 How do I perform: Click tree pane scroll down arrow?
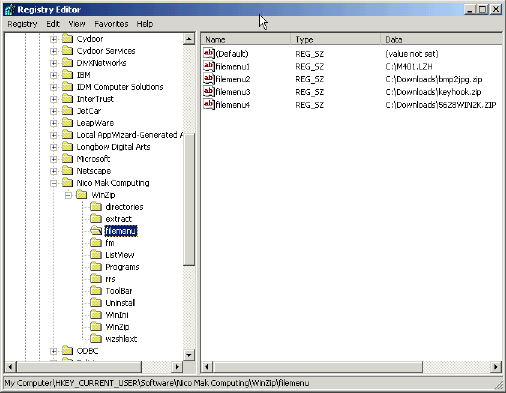tap(189, 355)
